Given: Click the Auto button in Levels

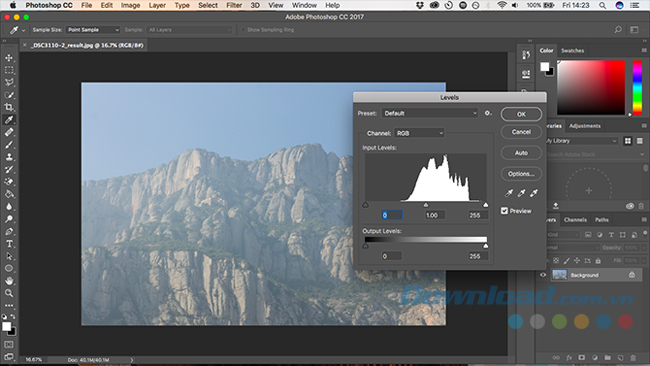Looking at the screenshot, I should 521,153.
